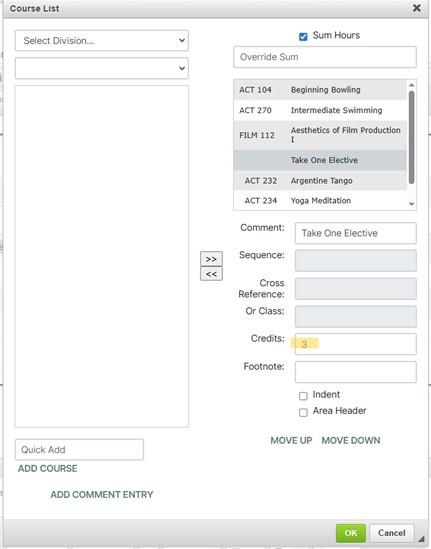Click the course list vertical scrollbar
The image size is (431, 549).
[411, 137]
